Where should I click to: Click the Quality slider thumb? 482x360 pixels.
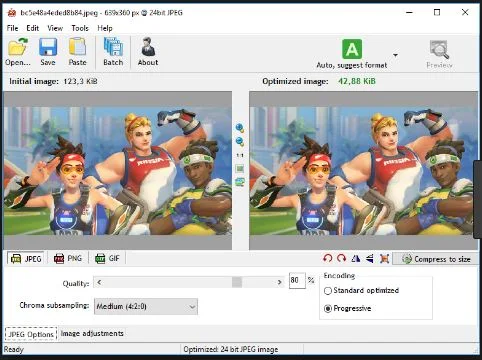pos(237,283)
